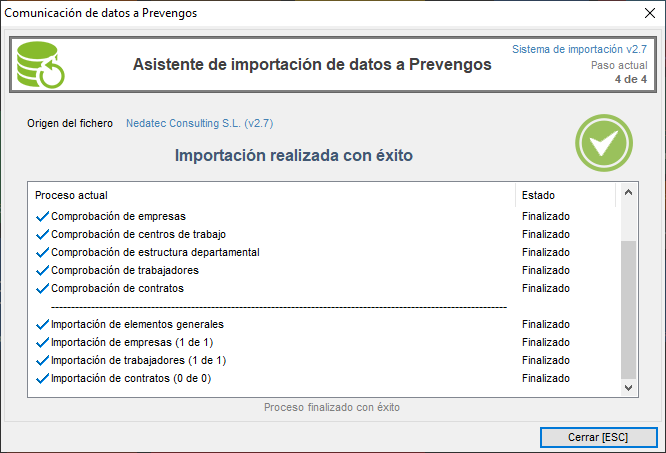Screen dimensions: 666x453
Task: Click the scrollbar down arrow in the process list
Action: click(x=628, y=387)
